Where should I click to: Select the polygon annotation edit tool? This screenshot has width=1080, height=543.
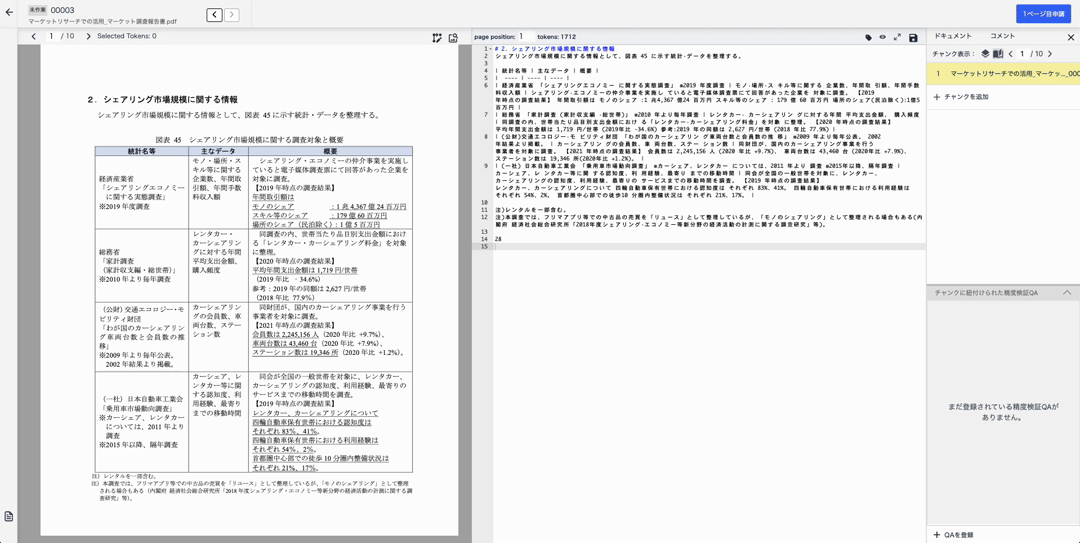click(x=437, y=38)
